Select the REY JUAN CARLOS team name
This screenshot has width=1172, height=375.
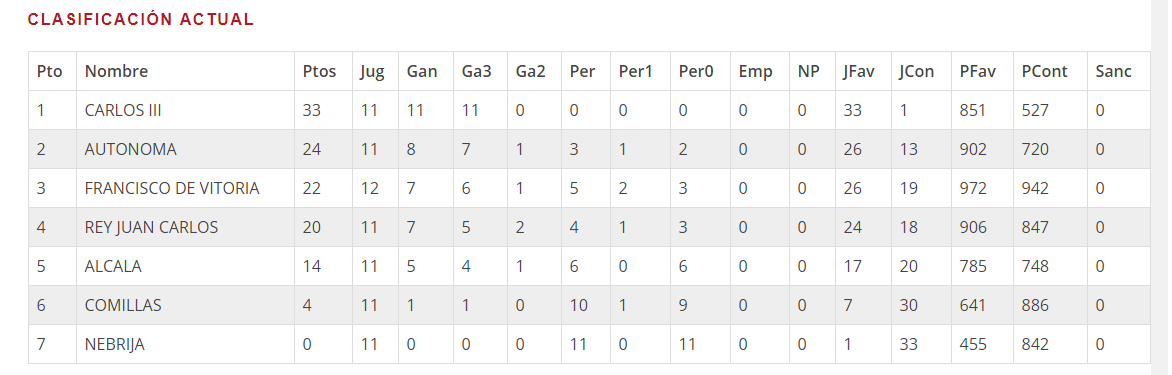pyautogui.click(x=152, y=227)
